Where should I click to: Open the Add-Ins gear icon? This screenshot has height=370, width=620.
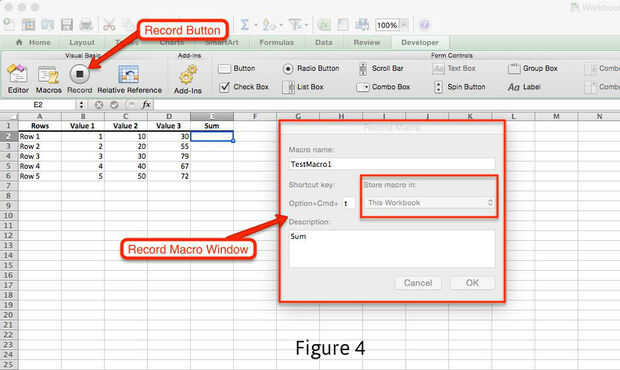tap(188, 75)
